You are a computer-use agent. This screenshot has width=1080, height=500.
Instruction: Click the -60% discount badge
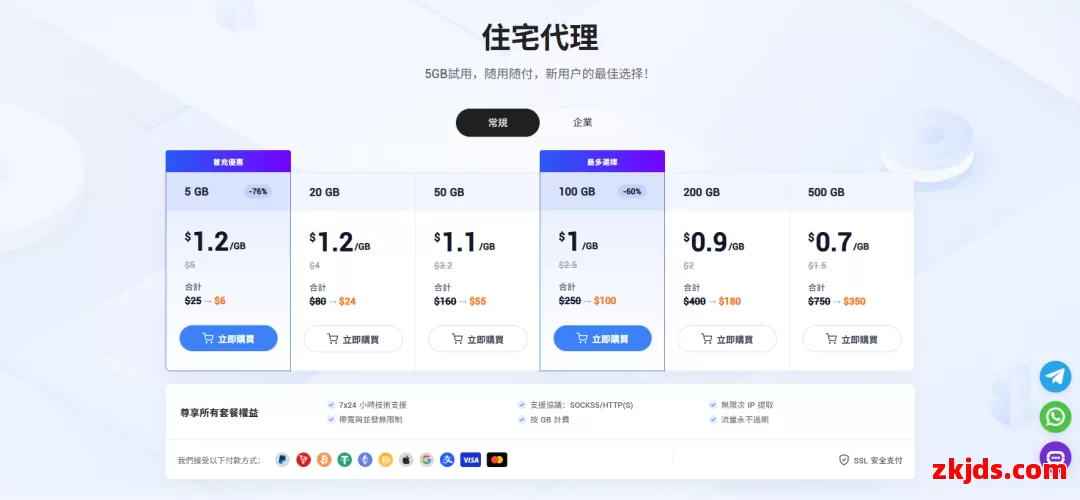(x=632, y=191)
